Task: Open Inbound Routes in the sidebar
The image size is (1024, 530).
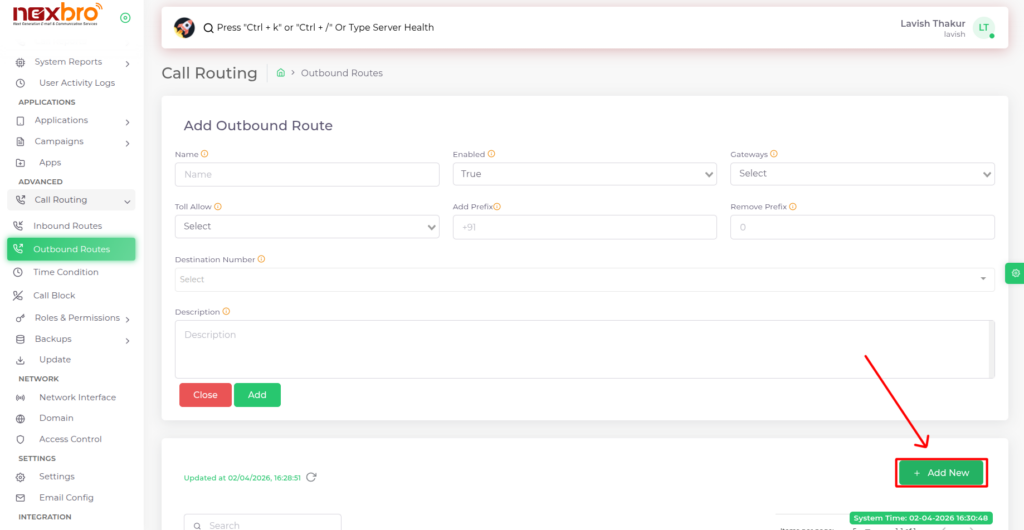Action: [67, 226]
